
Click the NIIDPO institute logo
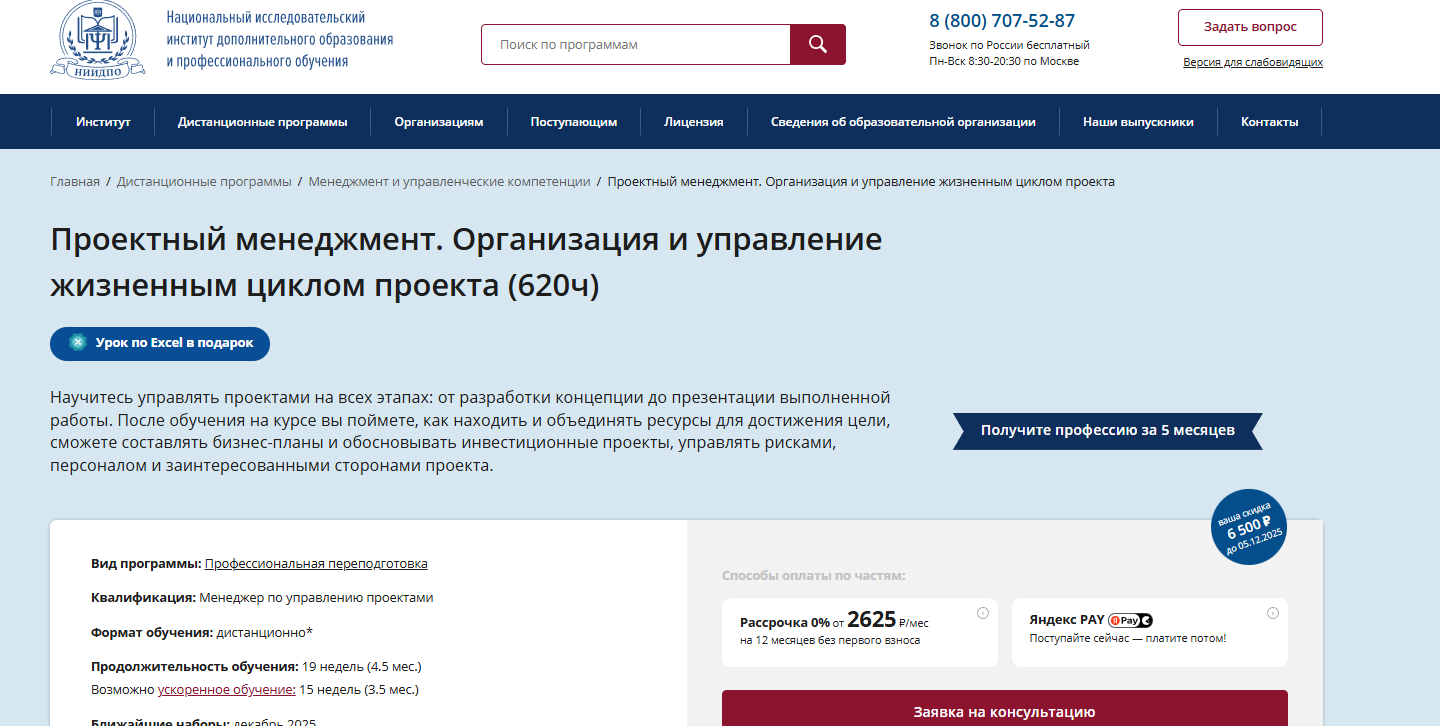click(91, 40)
